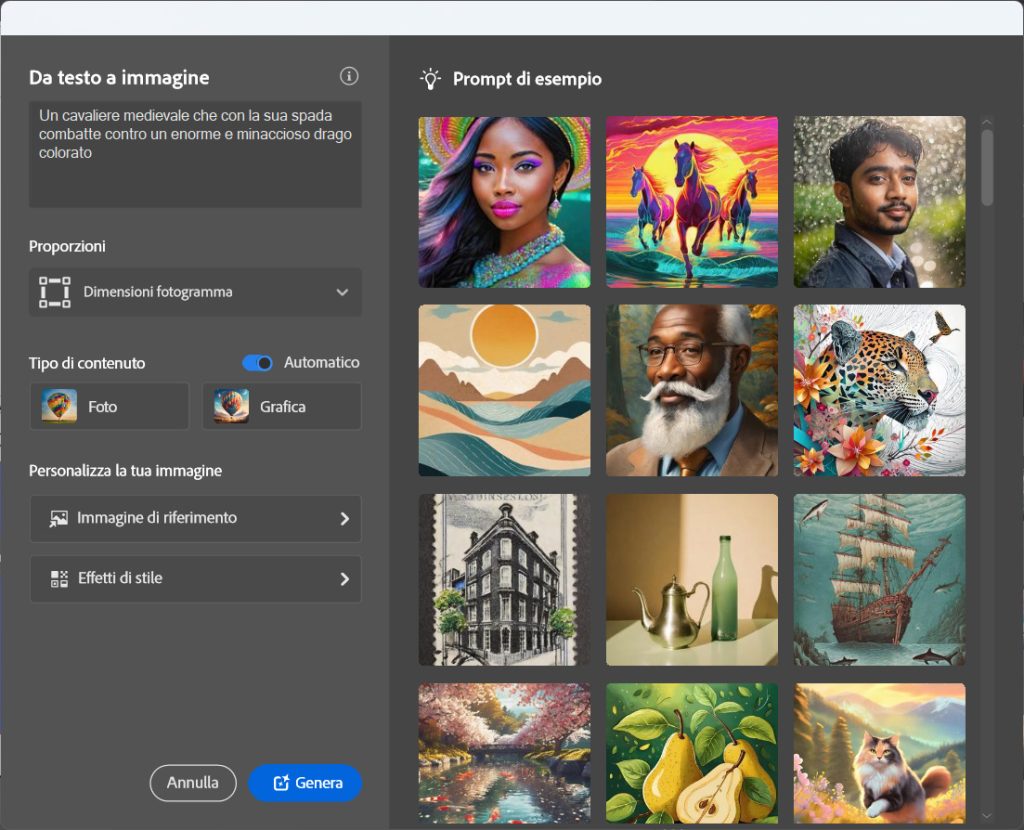Click the scrollbar down arrow
This screenshot has height=830, width=1024.
click(987, 815)
